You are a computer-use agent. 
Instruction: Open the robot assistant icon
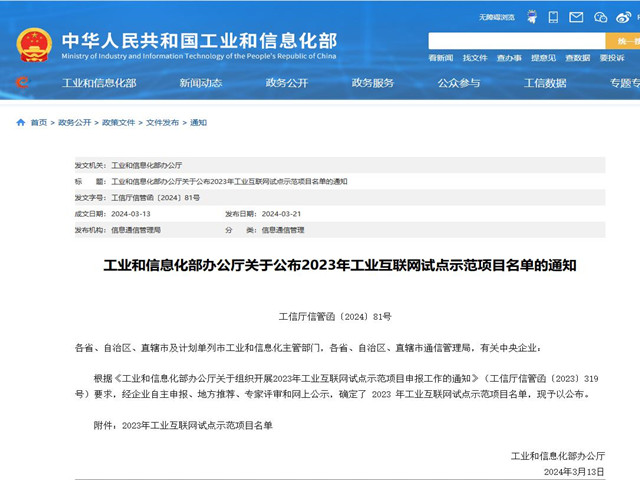click(x=531, y=17)
